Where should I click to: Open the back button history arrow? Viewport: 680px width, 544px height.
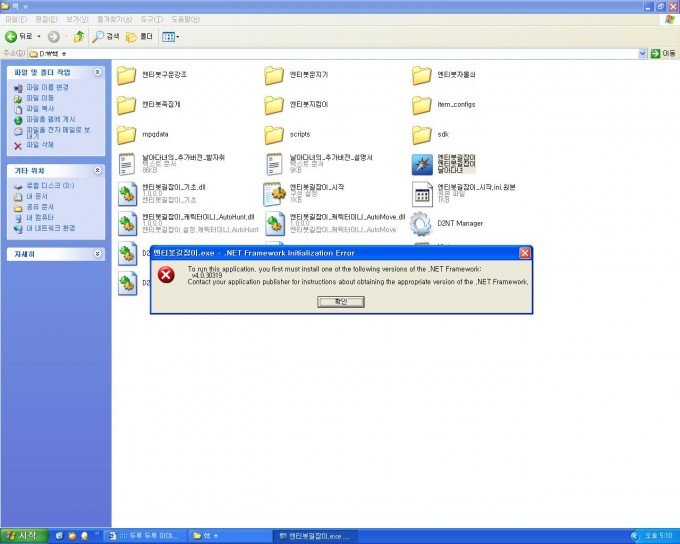click(x=39, y=37)
